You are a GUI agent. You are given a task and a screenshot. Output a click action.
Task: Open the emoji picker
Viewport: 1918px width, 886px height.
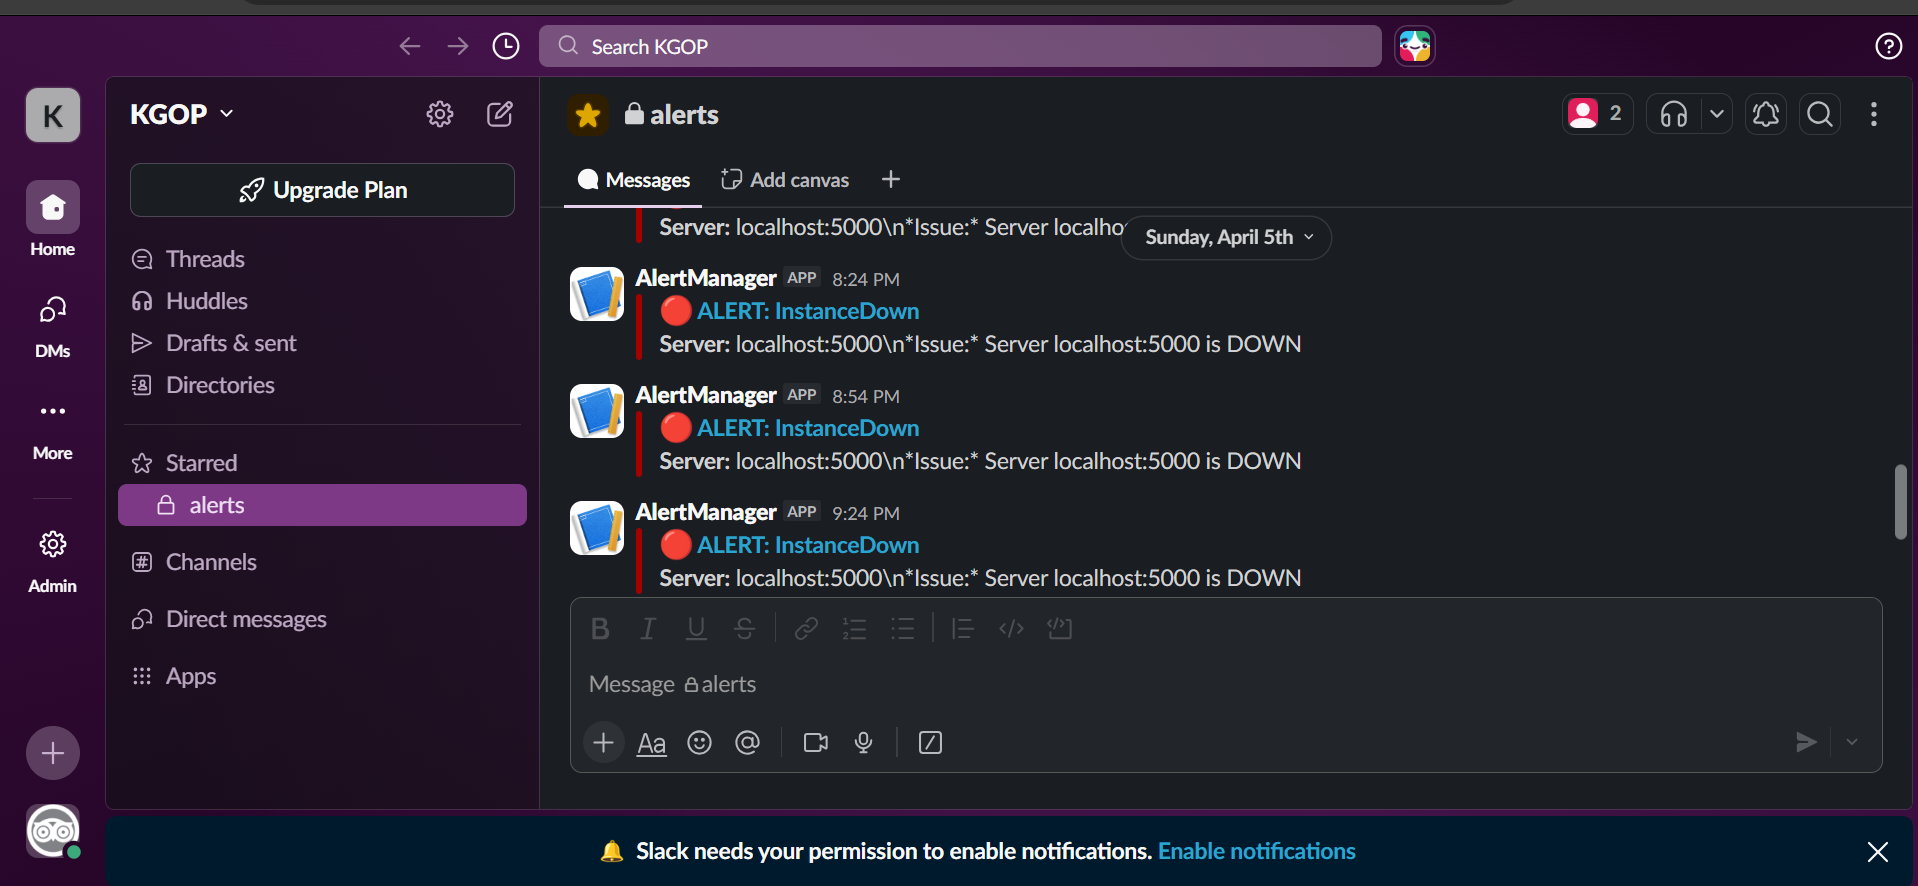coord(700,742)
